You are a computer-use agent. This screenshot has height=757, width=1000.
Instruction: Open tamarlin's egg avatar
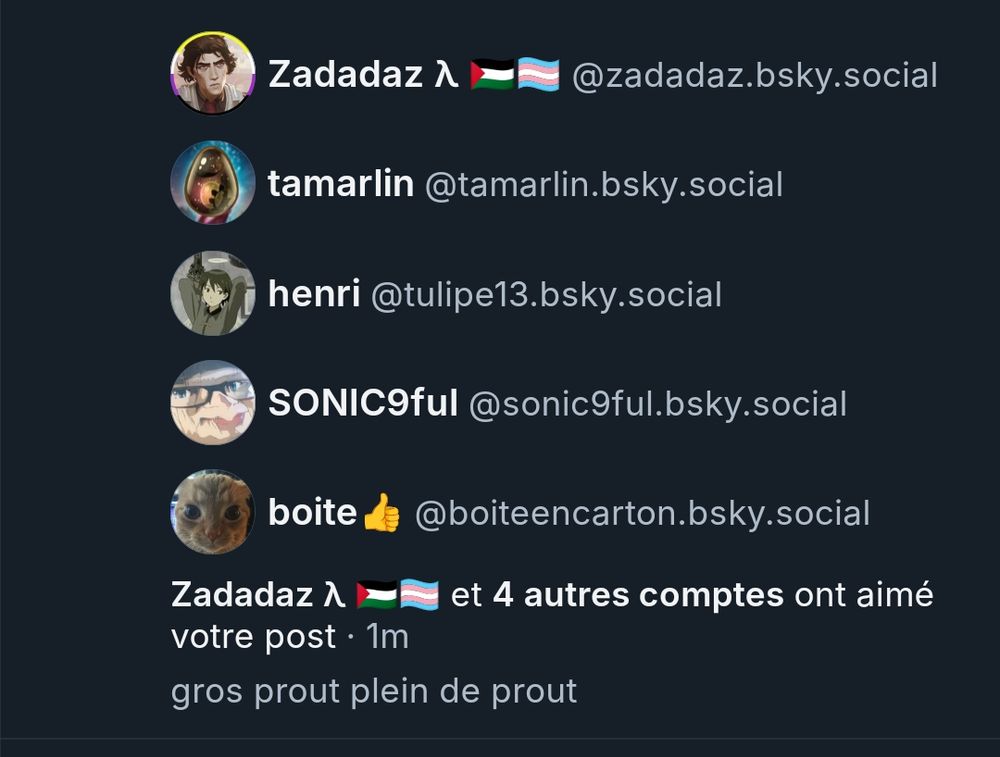(x=213, y=183)
